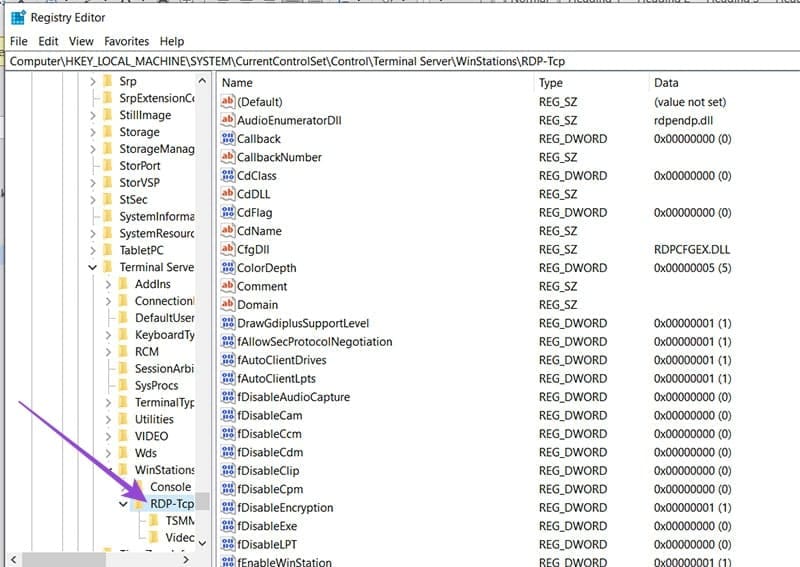The image size is (800, 567).
Task: Select the DWORD icon beside fAutoClientDrives
Action: 228,359
